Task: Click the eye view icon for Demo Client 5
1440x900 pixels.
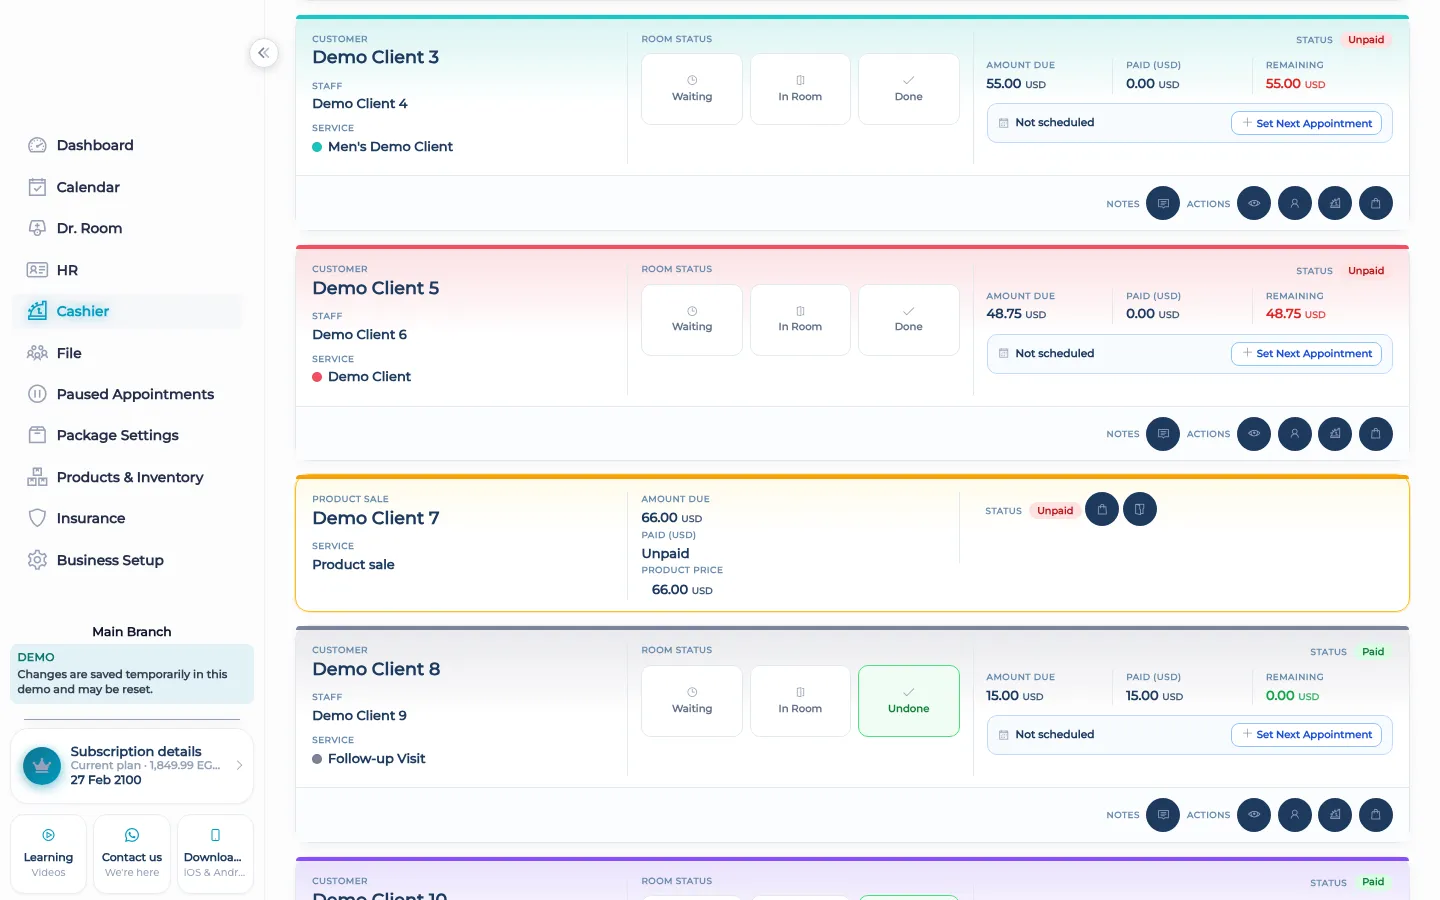Action: (1254, 434)
